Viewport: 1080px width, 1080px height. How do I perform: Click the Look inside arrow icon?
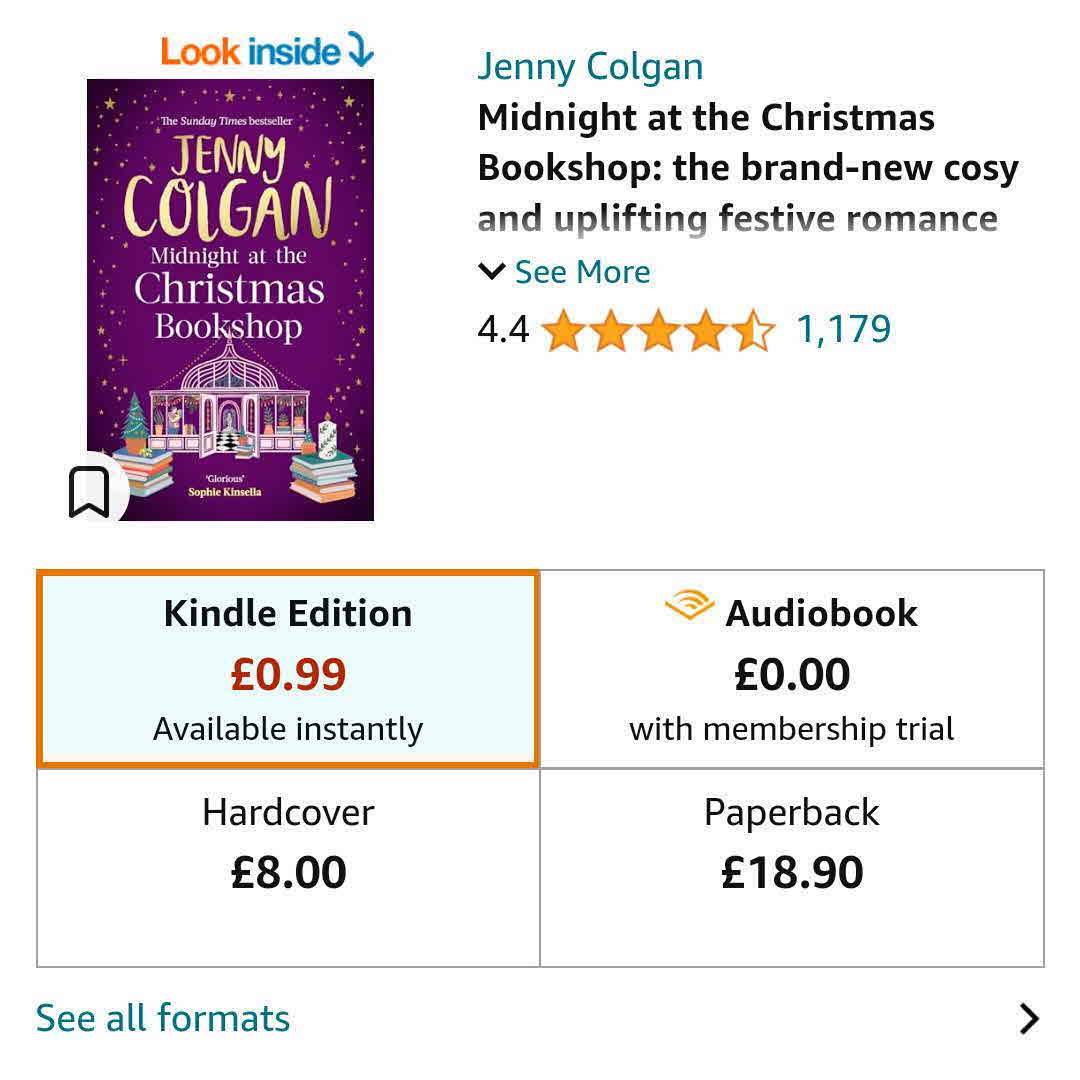pyautogui.click(x=359, y=50)
